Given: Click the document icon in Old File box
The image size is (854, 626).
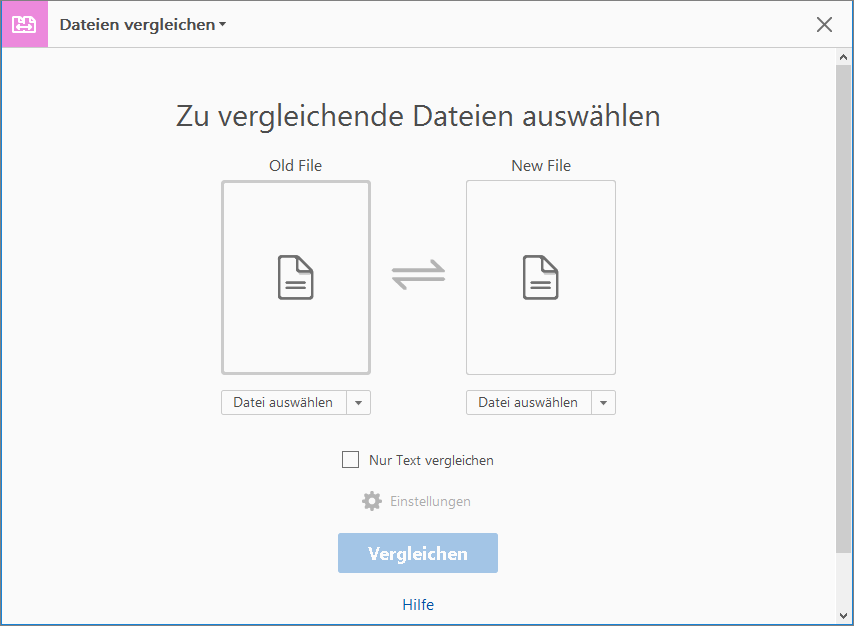Looking at the screenshot, I should 296,277.
